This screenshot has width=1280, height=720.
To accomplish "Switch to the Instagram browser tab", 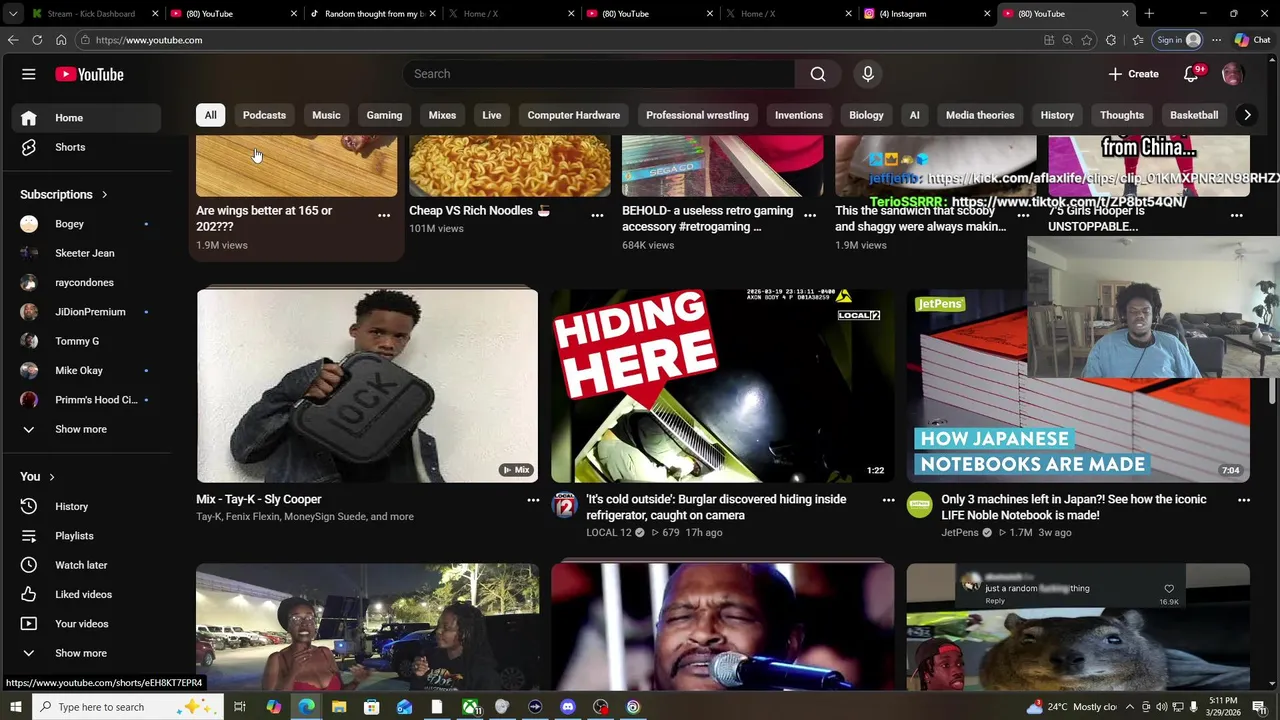I will (x=925, y=14).
